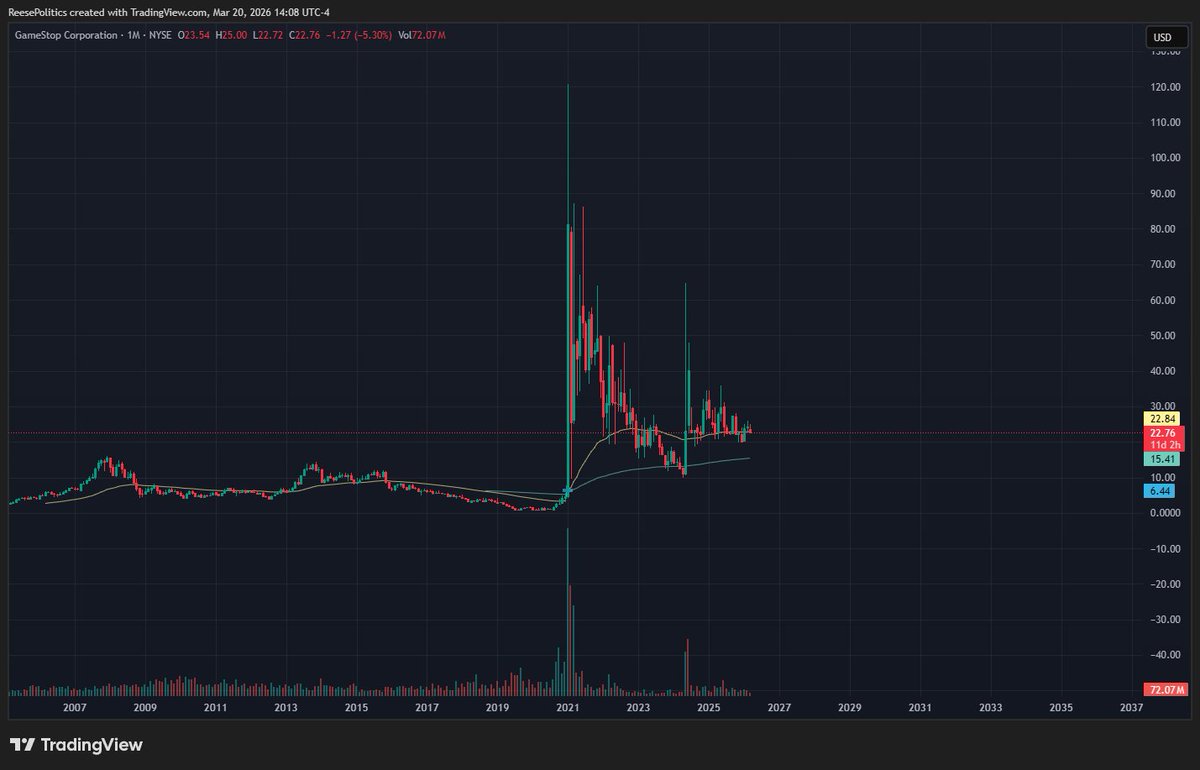This screenshot has height=770, width=1200.
Task: Click the 2013 year on time axis
Action: tap(286, 708)
